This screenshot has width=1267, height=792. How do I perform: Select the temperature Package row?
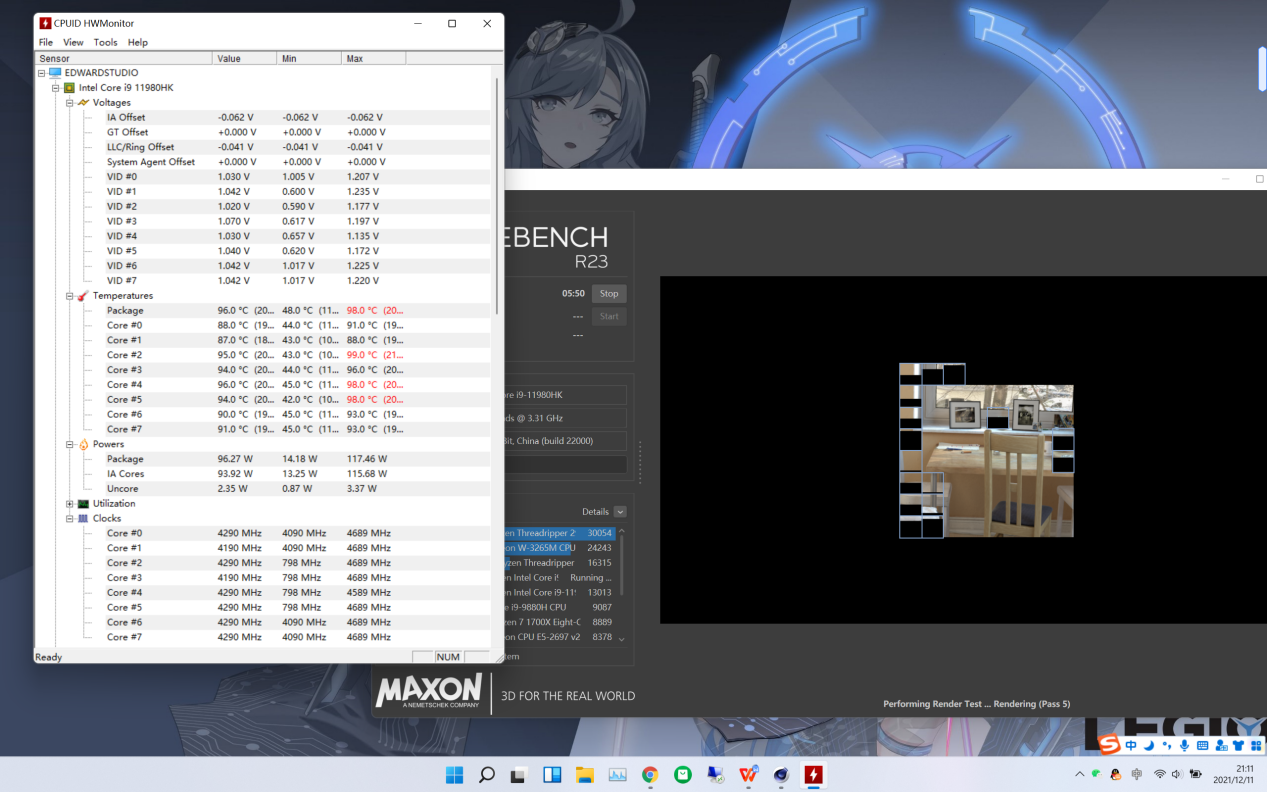point(298,310)
